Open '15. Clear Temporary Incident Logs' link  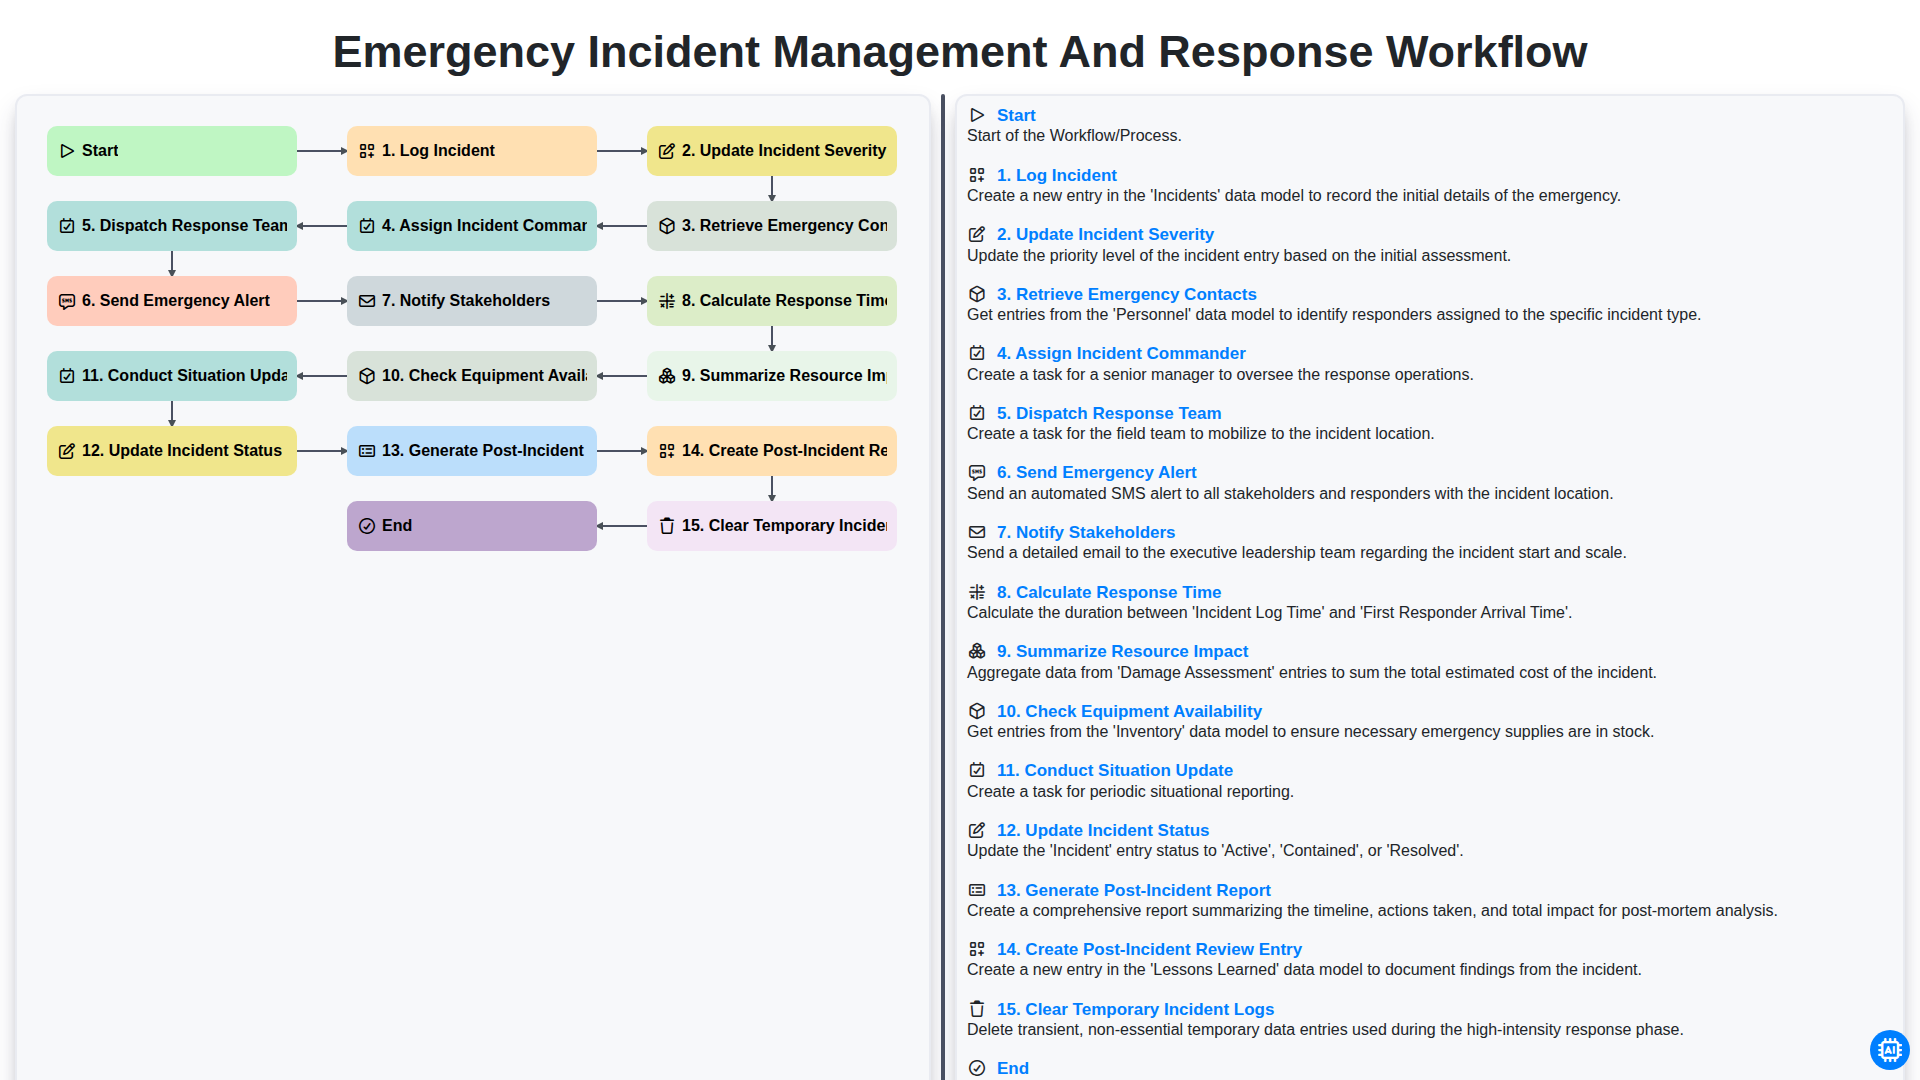point(1135,1009)
